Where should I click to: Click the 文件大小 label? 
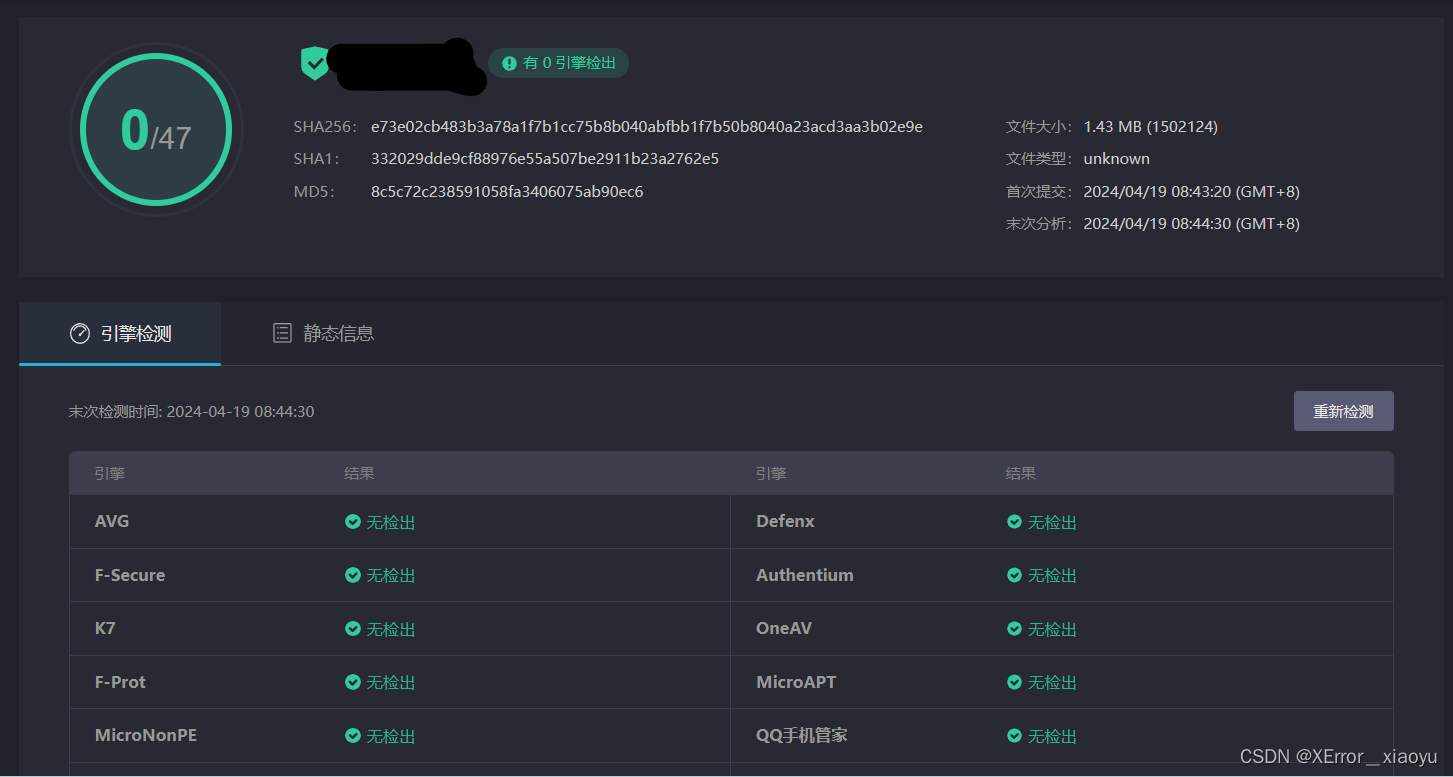pos(1039,127)
